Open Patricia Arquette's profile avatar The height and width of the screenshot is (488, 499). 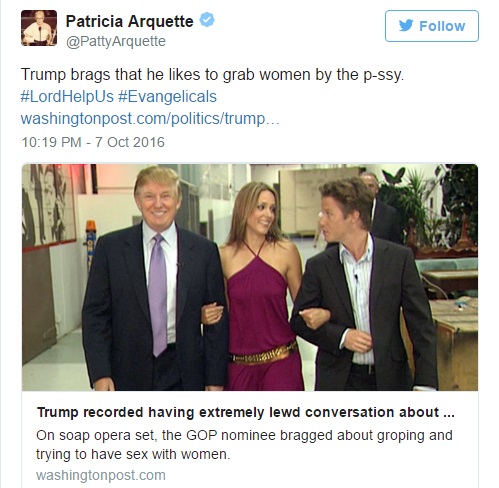point(39,28)
